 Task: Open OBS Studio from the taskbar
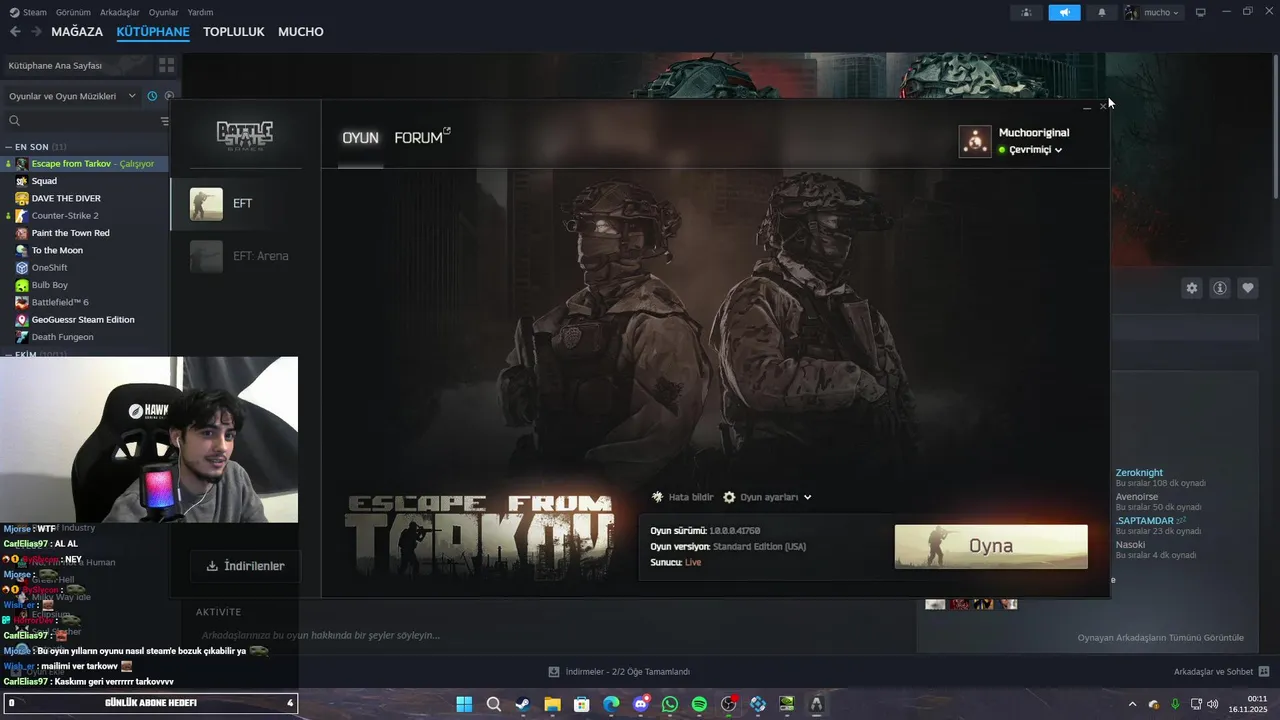point(728,704)
